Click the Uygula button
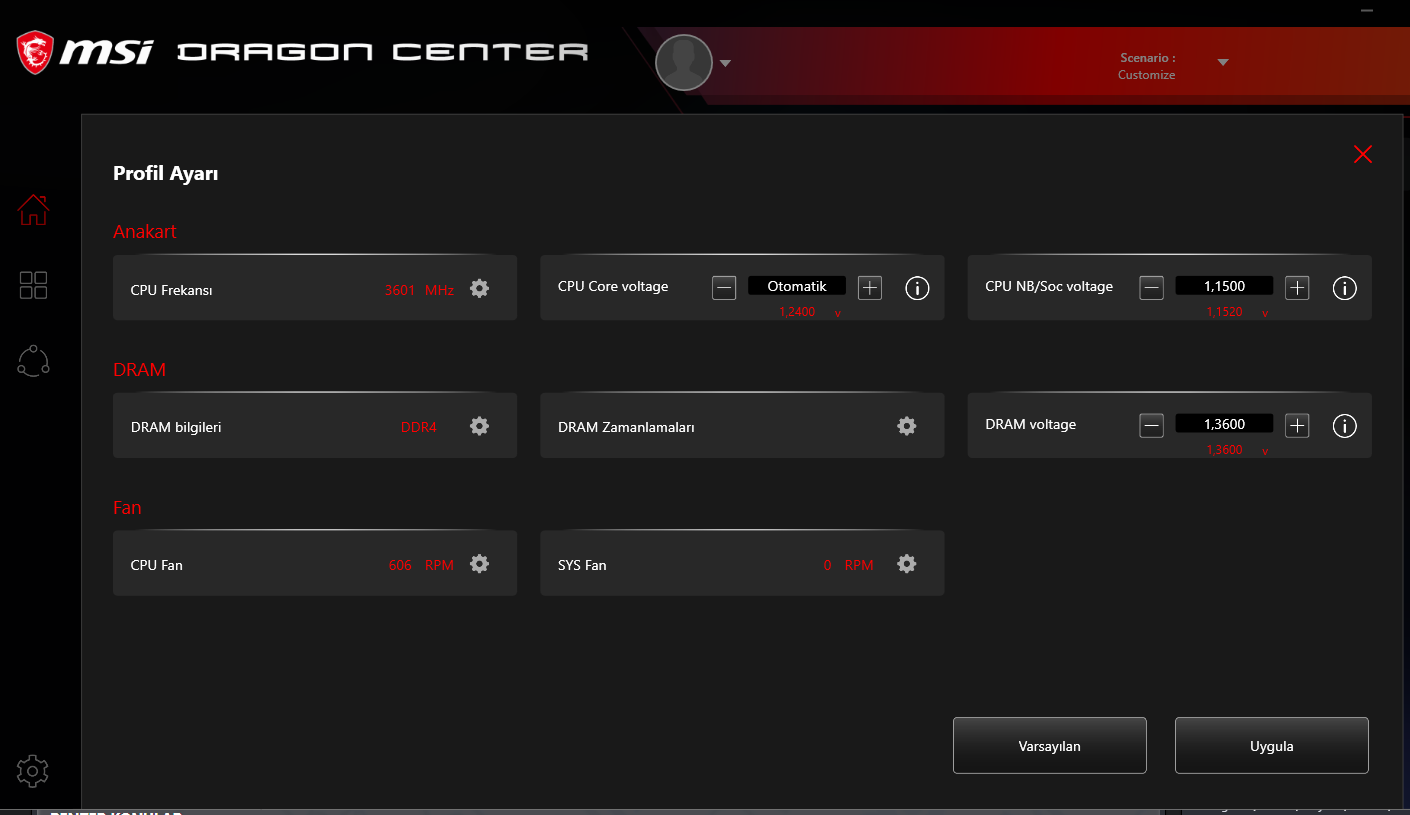The image size is (1410, 815). click(x=1272, y=745)
